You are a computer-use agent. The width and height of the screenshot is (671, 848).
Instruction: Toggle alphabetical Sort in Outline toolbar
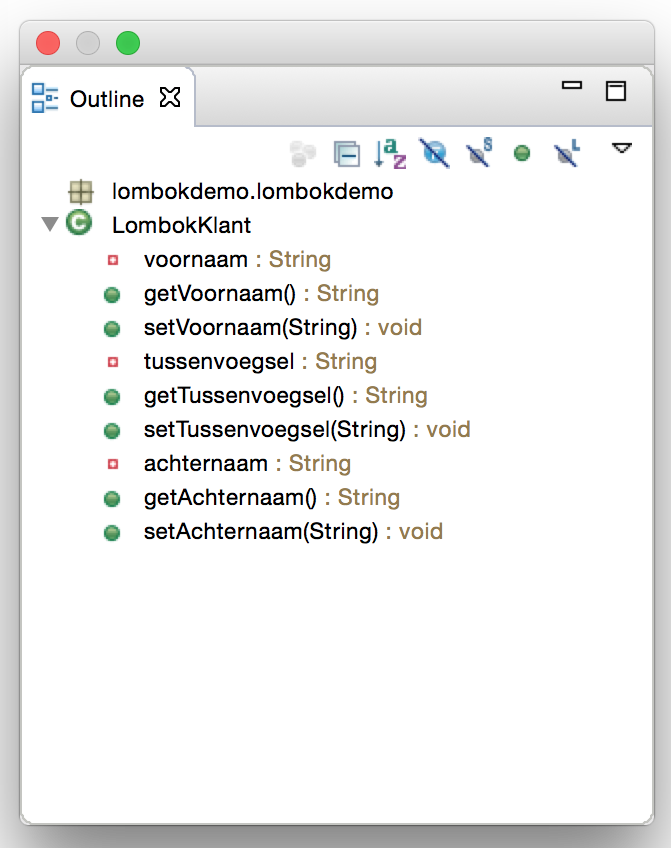pyautogui.click(x=390, y=153)
